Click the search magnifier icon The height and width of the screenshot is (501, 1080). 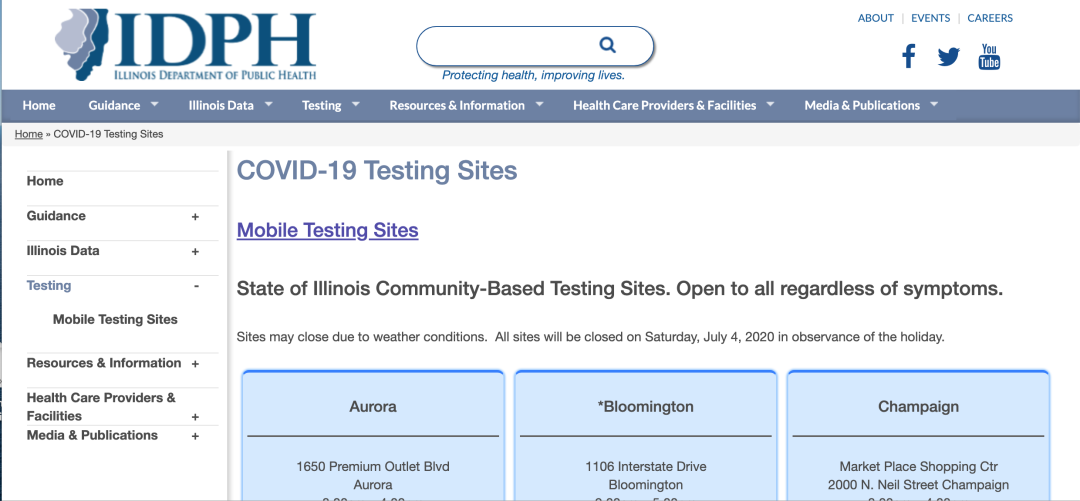(x=608, y=45)
